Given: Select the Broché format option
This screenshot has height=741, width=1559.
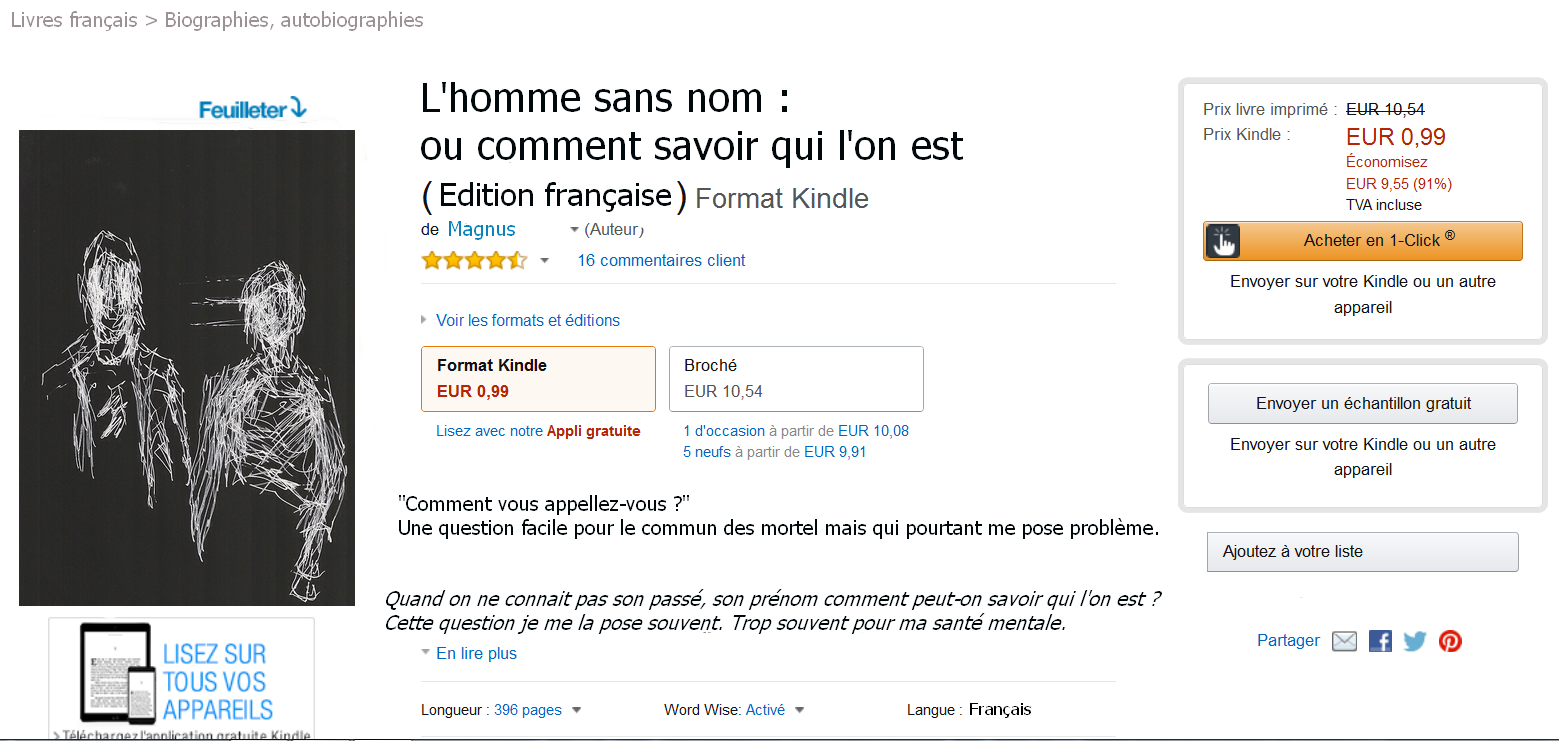Looking at the screenshot, I should (x=795, y=378).
